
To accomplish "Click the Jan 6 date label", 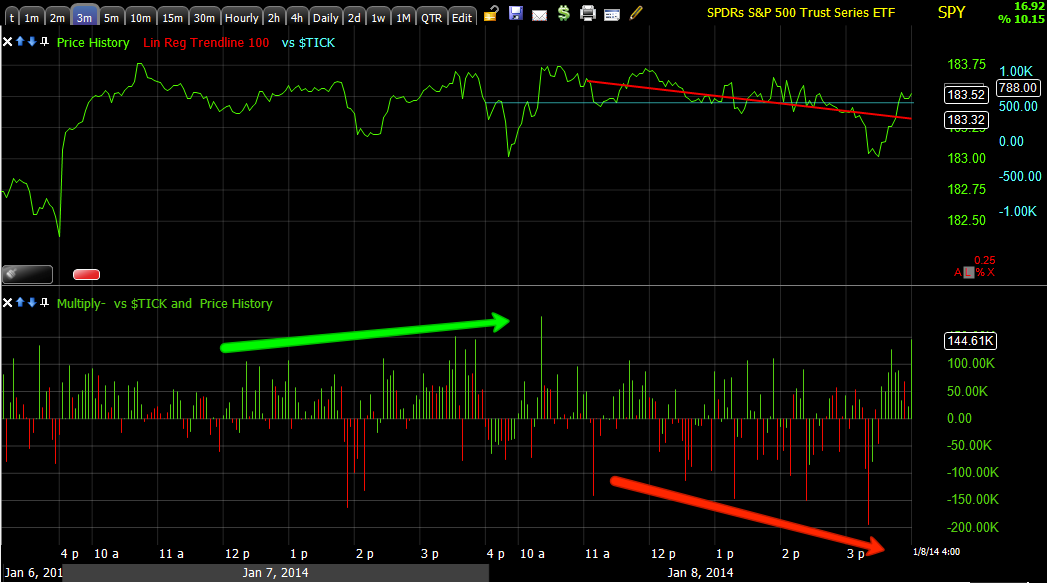I will click(x=33, y=572).
